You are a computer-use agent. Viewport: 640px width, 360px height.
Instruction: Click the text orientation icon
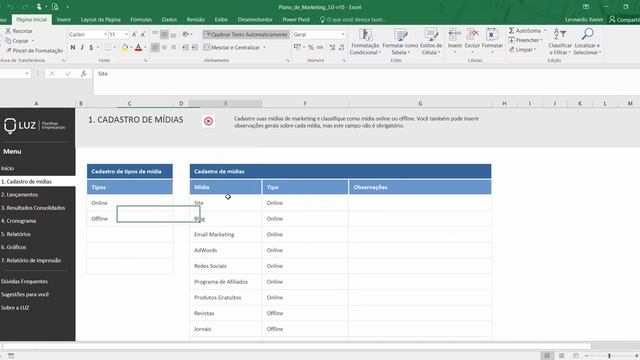[x=186, y=34]
